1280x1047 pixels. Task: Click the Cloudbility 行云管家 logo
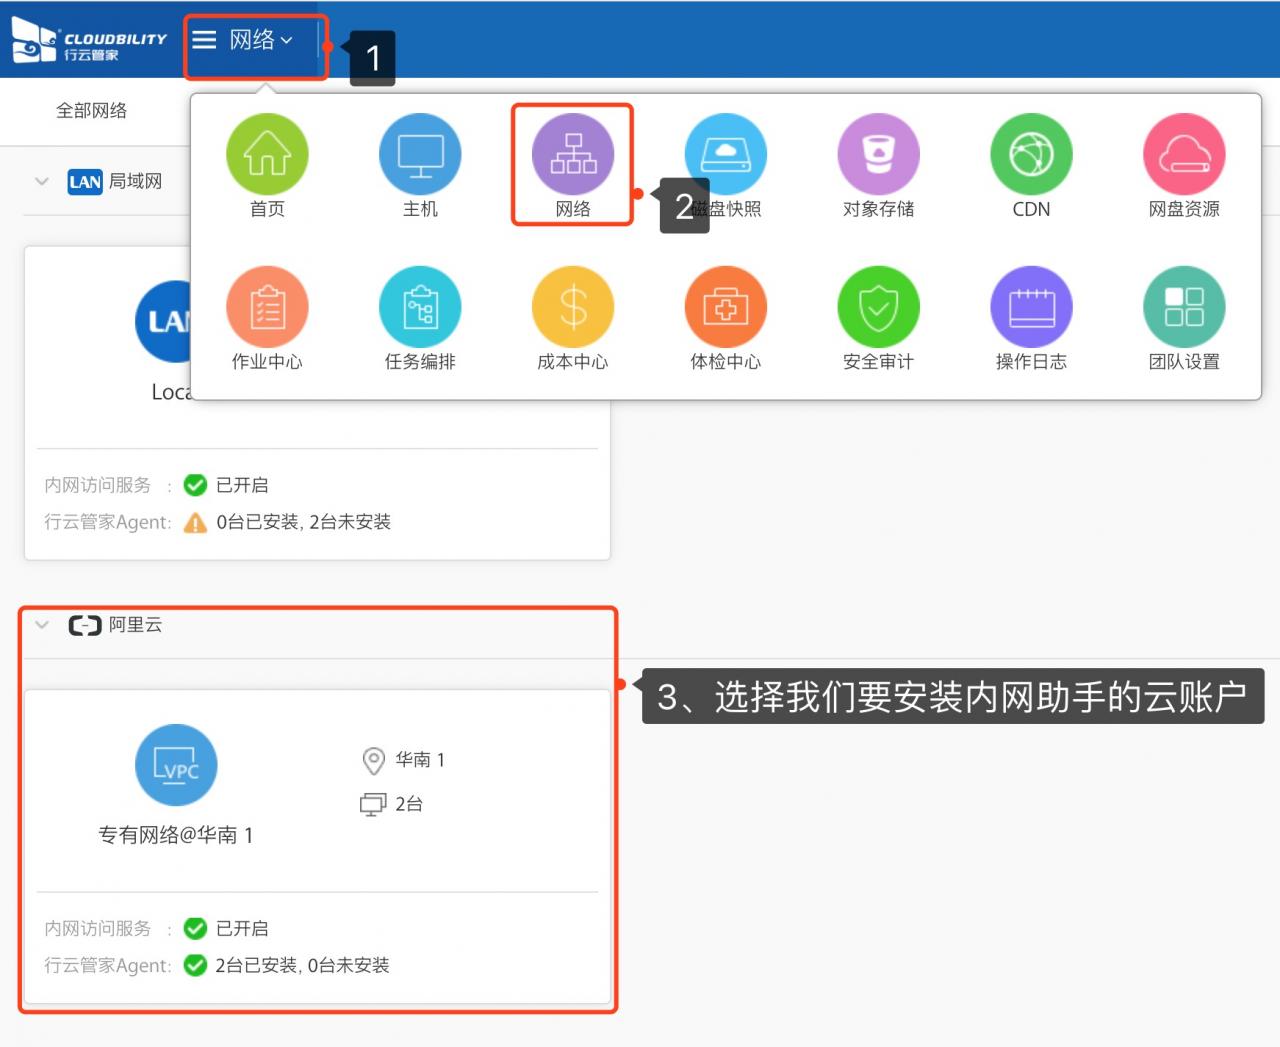coord(88,40)
